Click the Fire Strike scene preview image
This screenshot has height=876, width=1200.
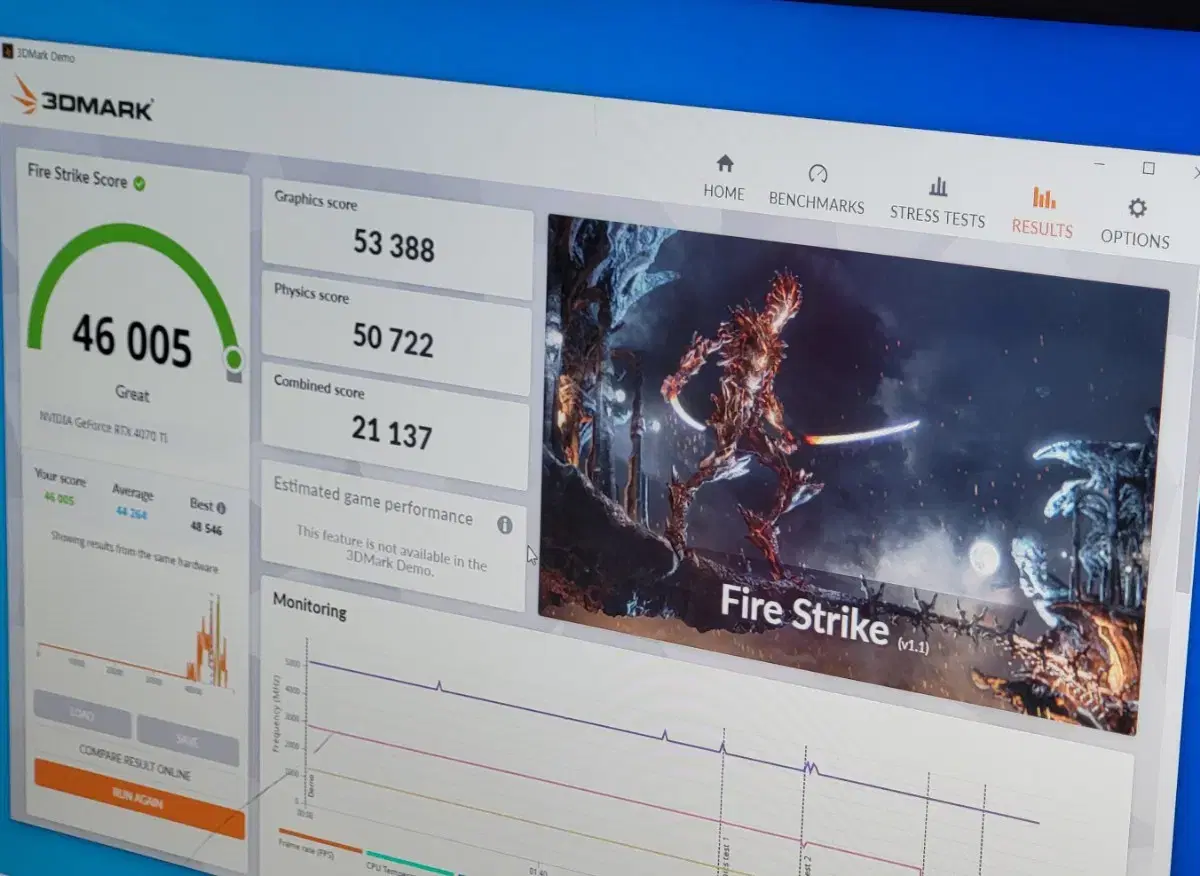pyautogui.click(x=853, y=472)
